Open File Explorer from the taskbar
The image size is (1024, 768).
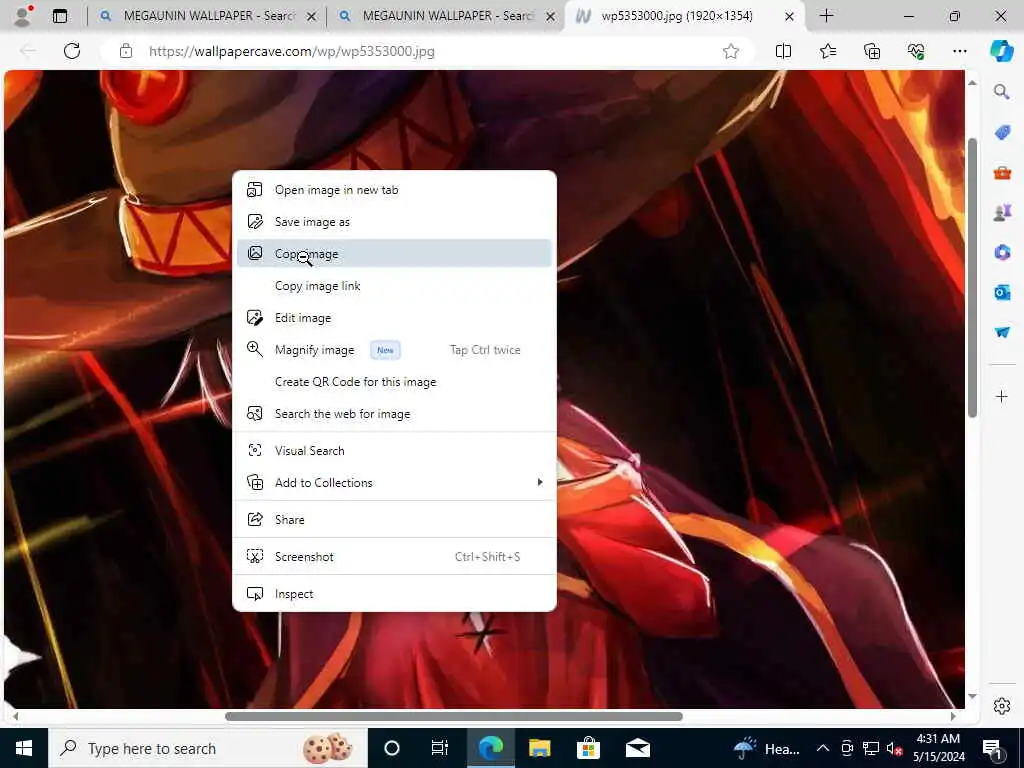[539, 748]
